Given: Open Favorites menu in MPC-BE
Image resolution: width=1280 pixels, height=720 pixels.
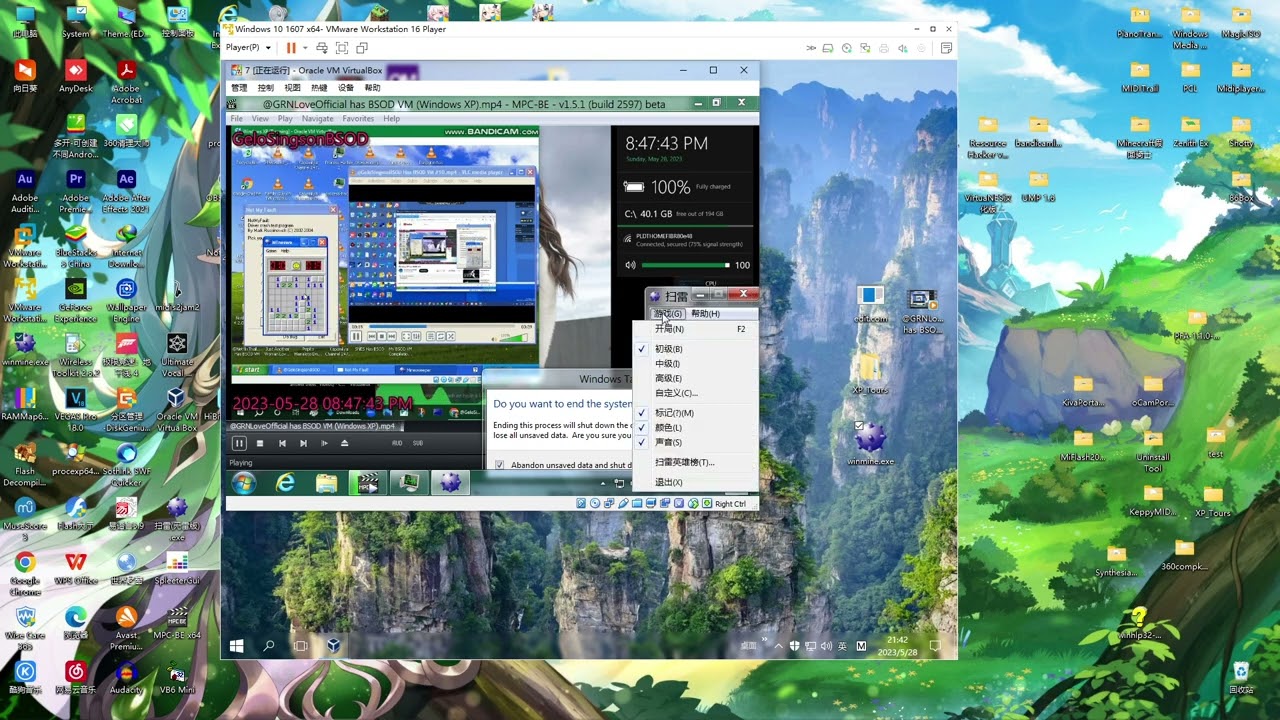Looking at the screenshot, I should click(358, 119).
